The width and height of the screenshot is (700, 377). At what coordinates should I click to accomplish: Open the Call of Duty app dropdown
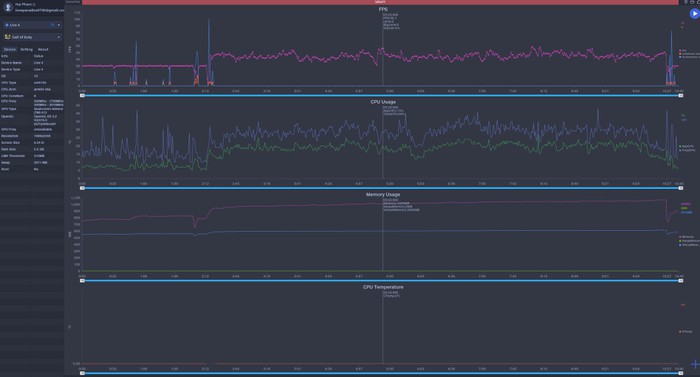32,37
